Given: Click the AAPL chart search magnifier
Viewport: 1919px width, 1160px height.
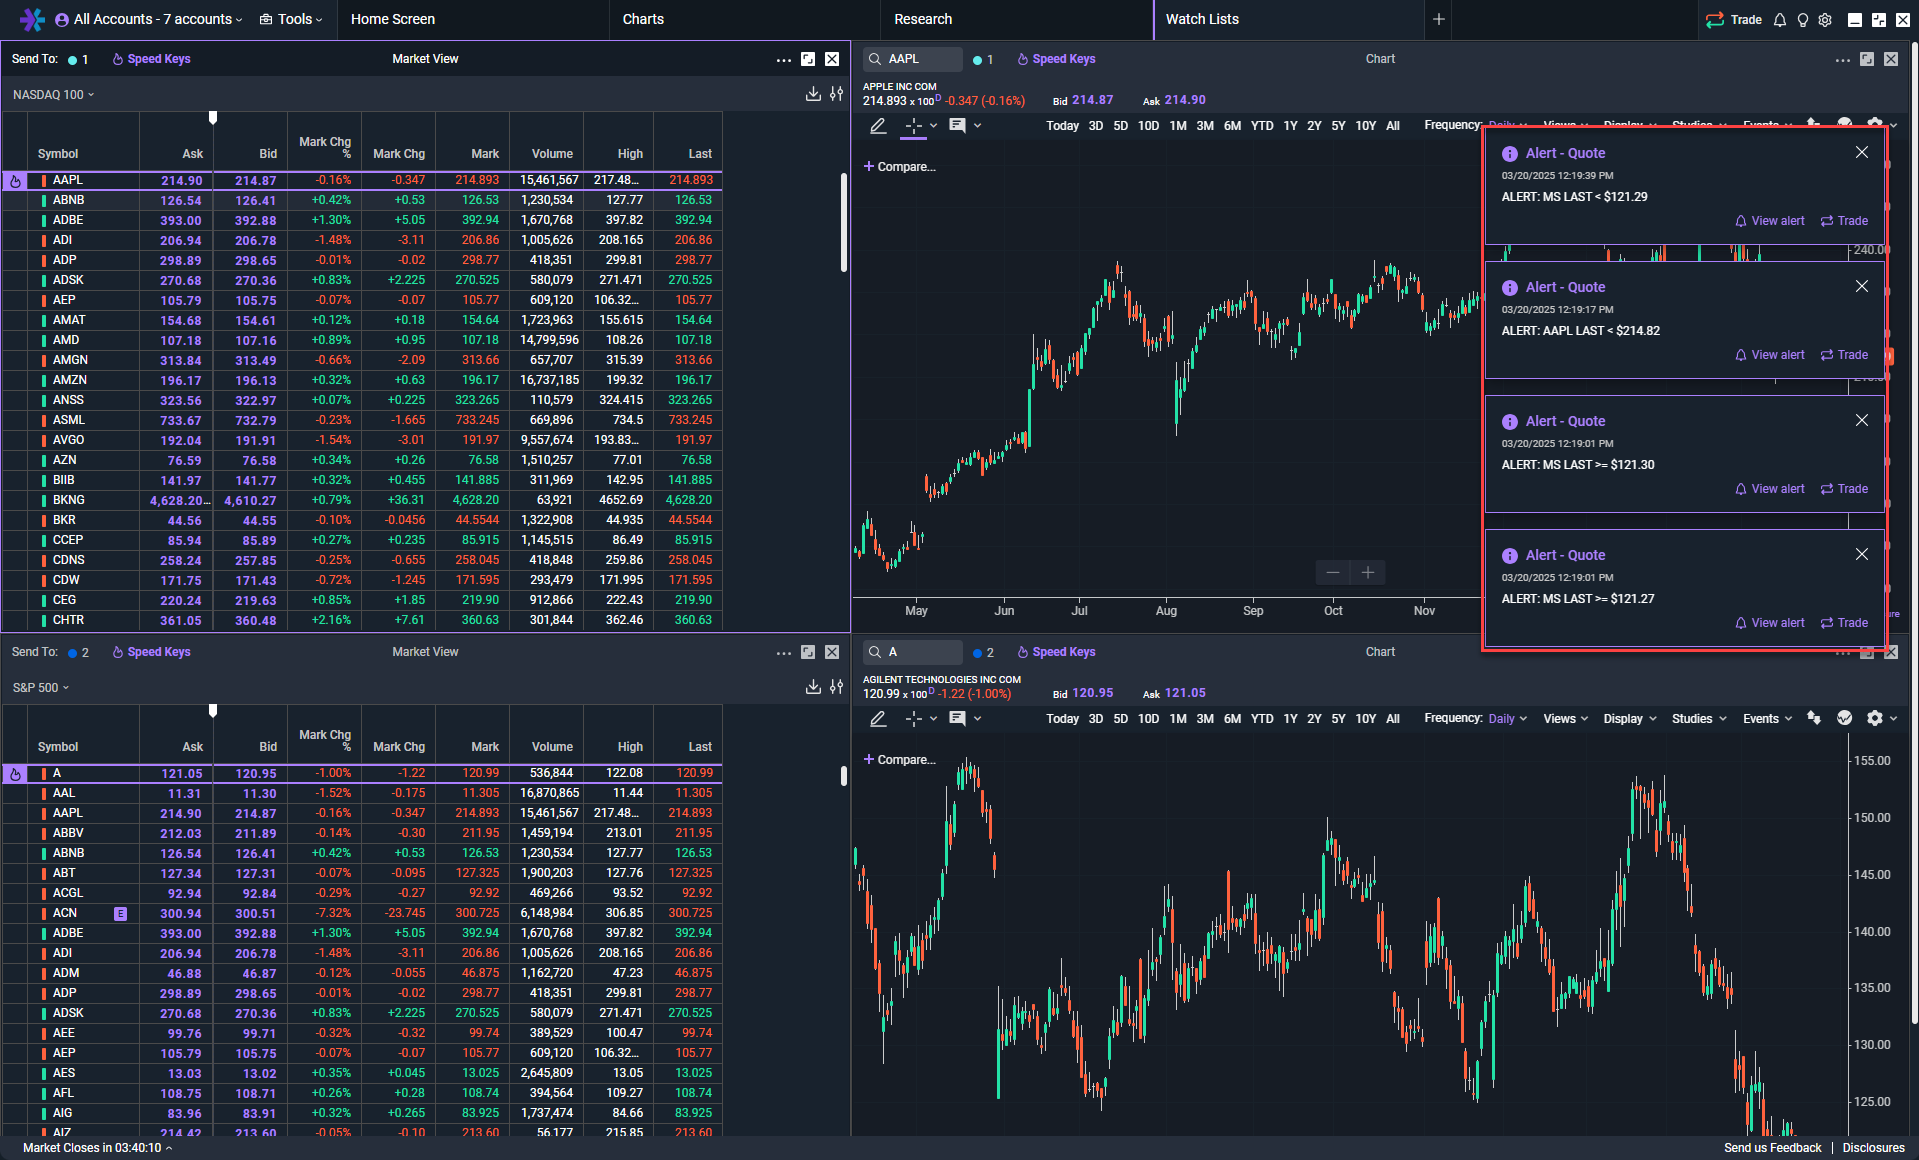Looking at the screenshot, I should [875, 59].
